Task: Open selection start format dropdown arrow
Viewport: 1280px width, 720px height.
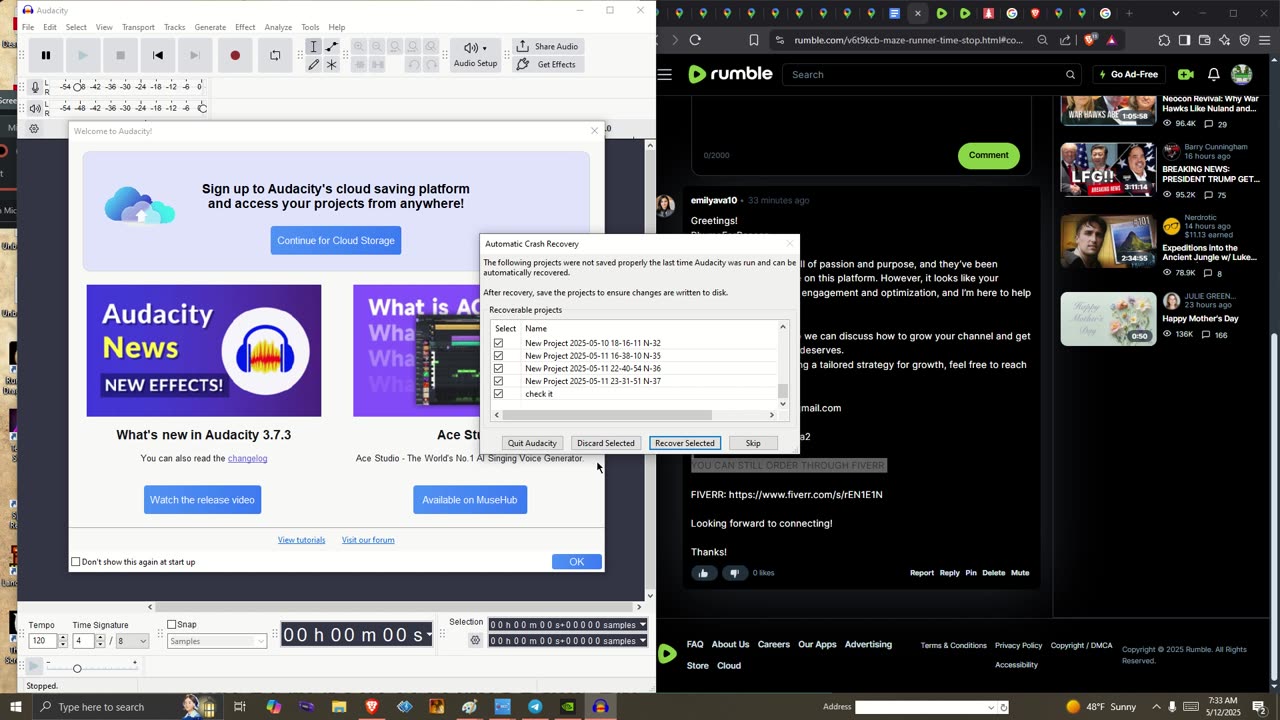Action: click(642, 625)
